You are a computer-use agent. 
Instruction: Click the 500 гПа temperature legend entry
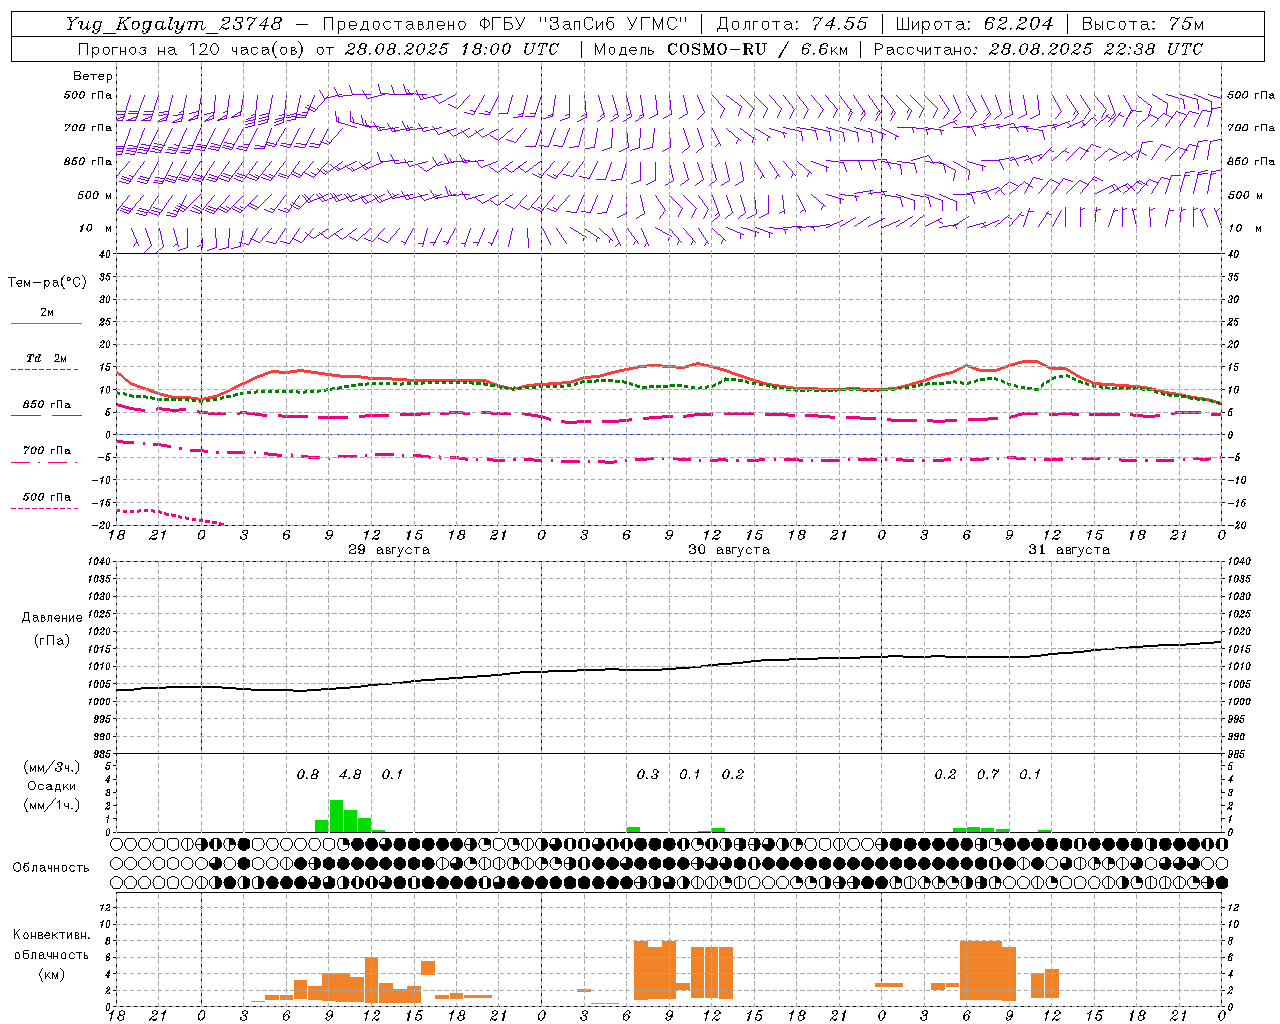[47, 497]
